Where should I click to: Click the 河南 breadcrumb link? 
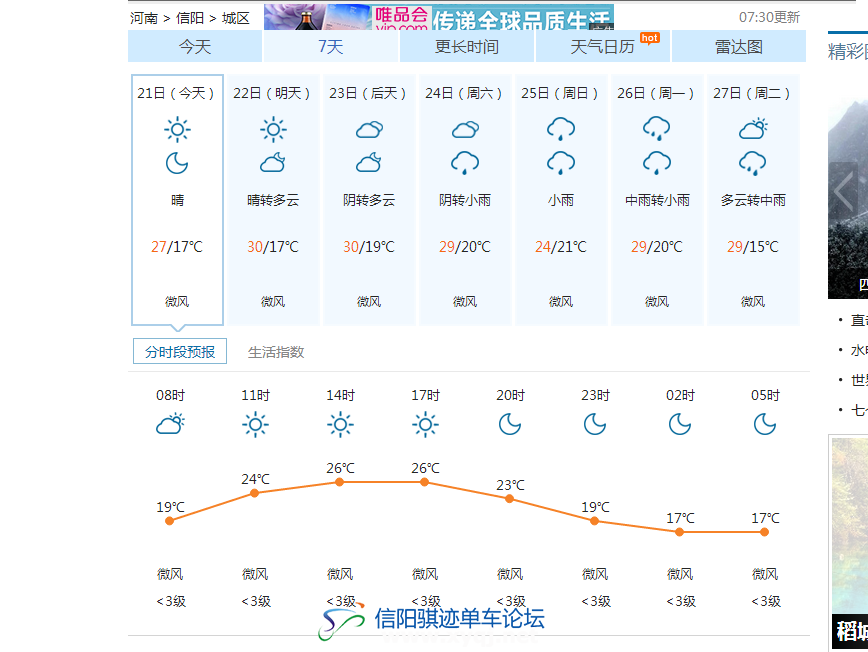(146, 18)
